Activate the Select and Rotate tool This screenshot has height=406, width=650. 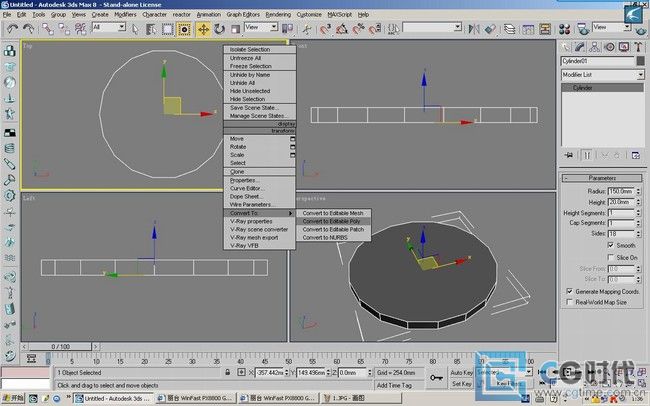pyautogui.click(x=219, y=29)
